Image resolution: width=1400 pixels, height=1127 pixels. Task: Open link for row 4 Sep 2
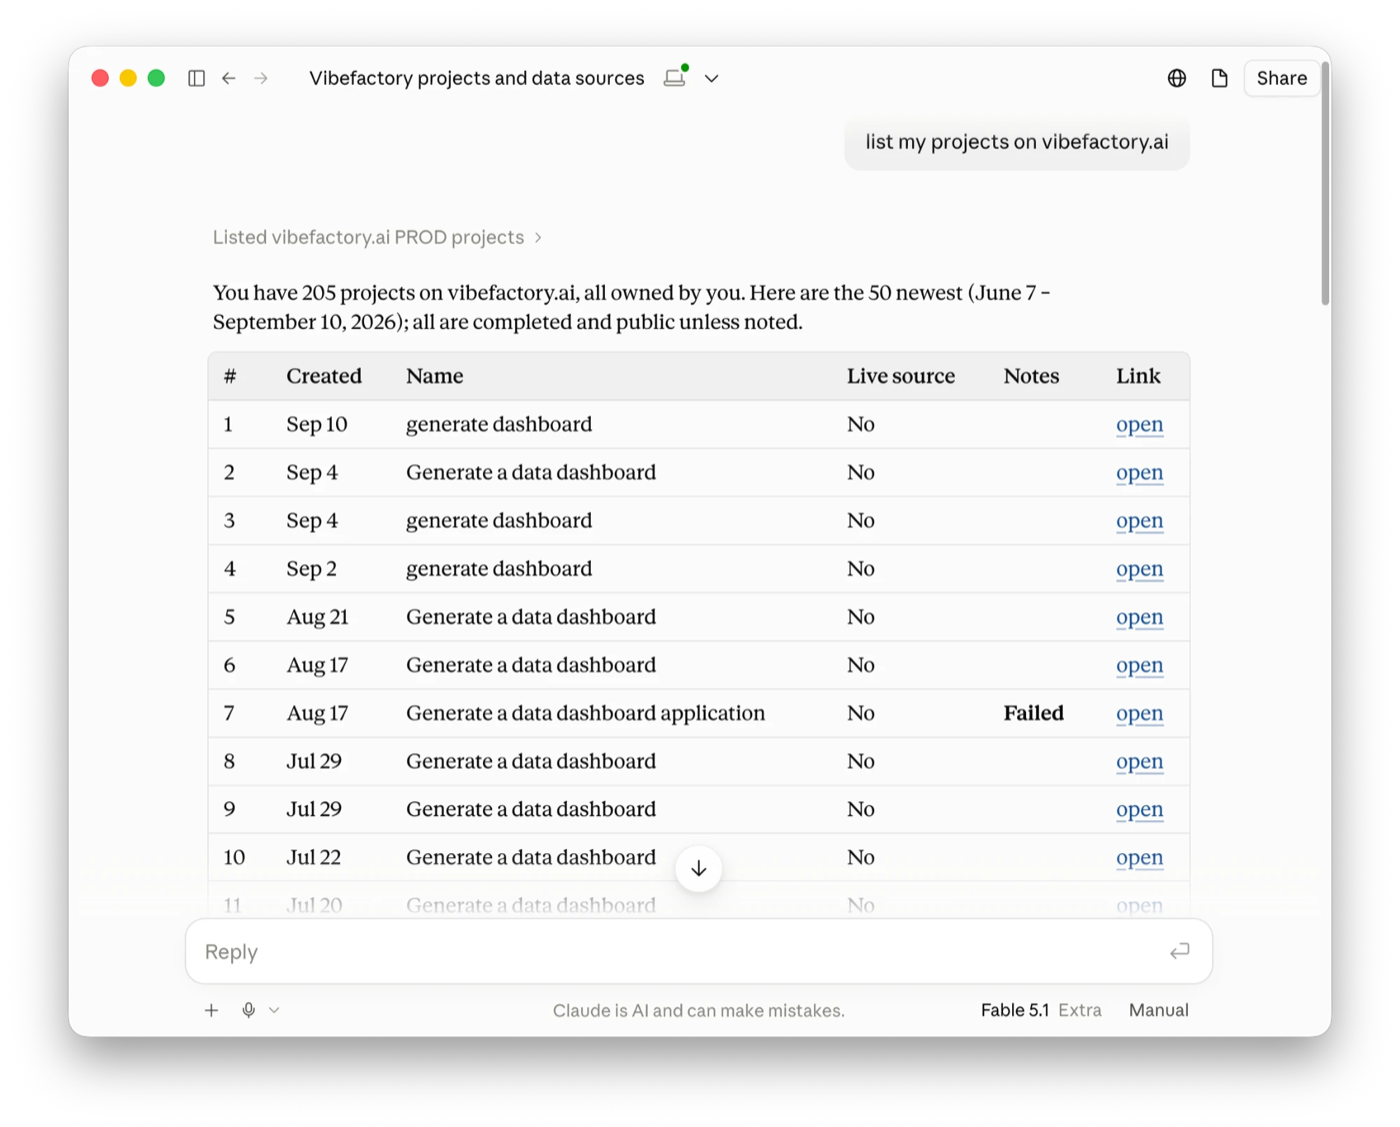point(1139,568)
